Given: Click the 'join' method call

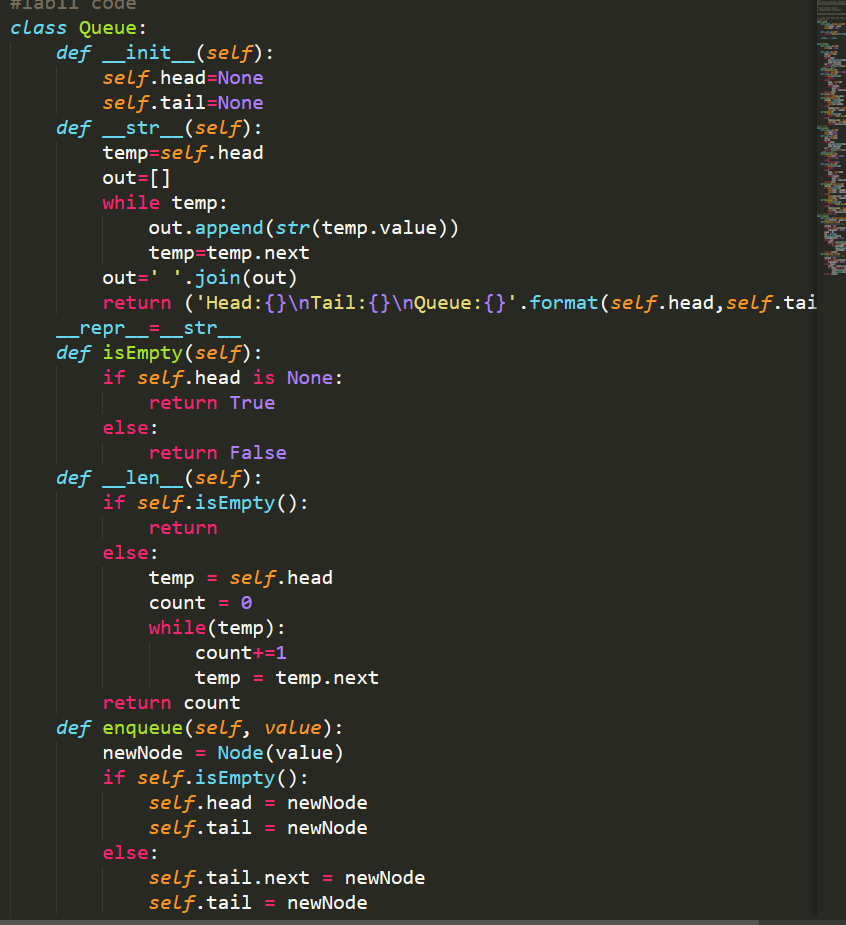Looking at the screenshot, I should point(218,278).
